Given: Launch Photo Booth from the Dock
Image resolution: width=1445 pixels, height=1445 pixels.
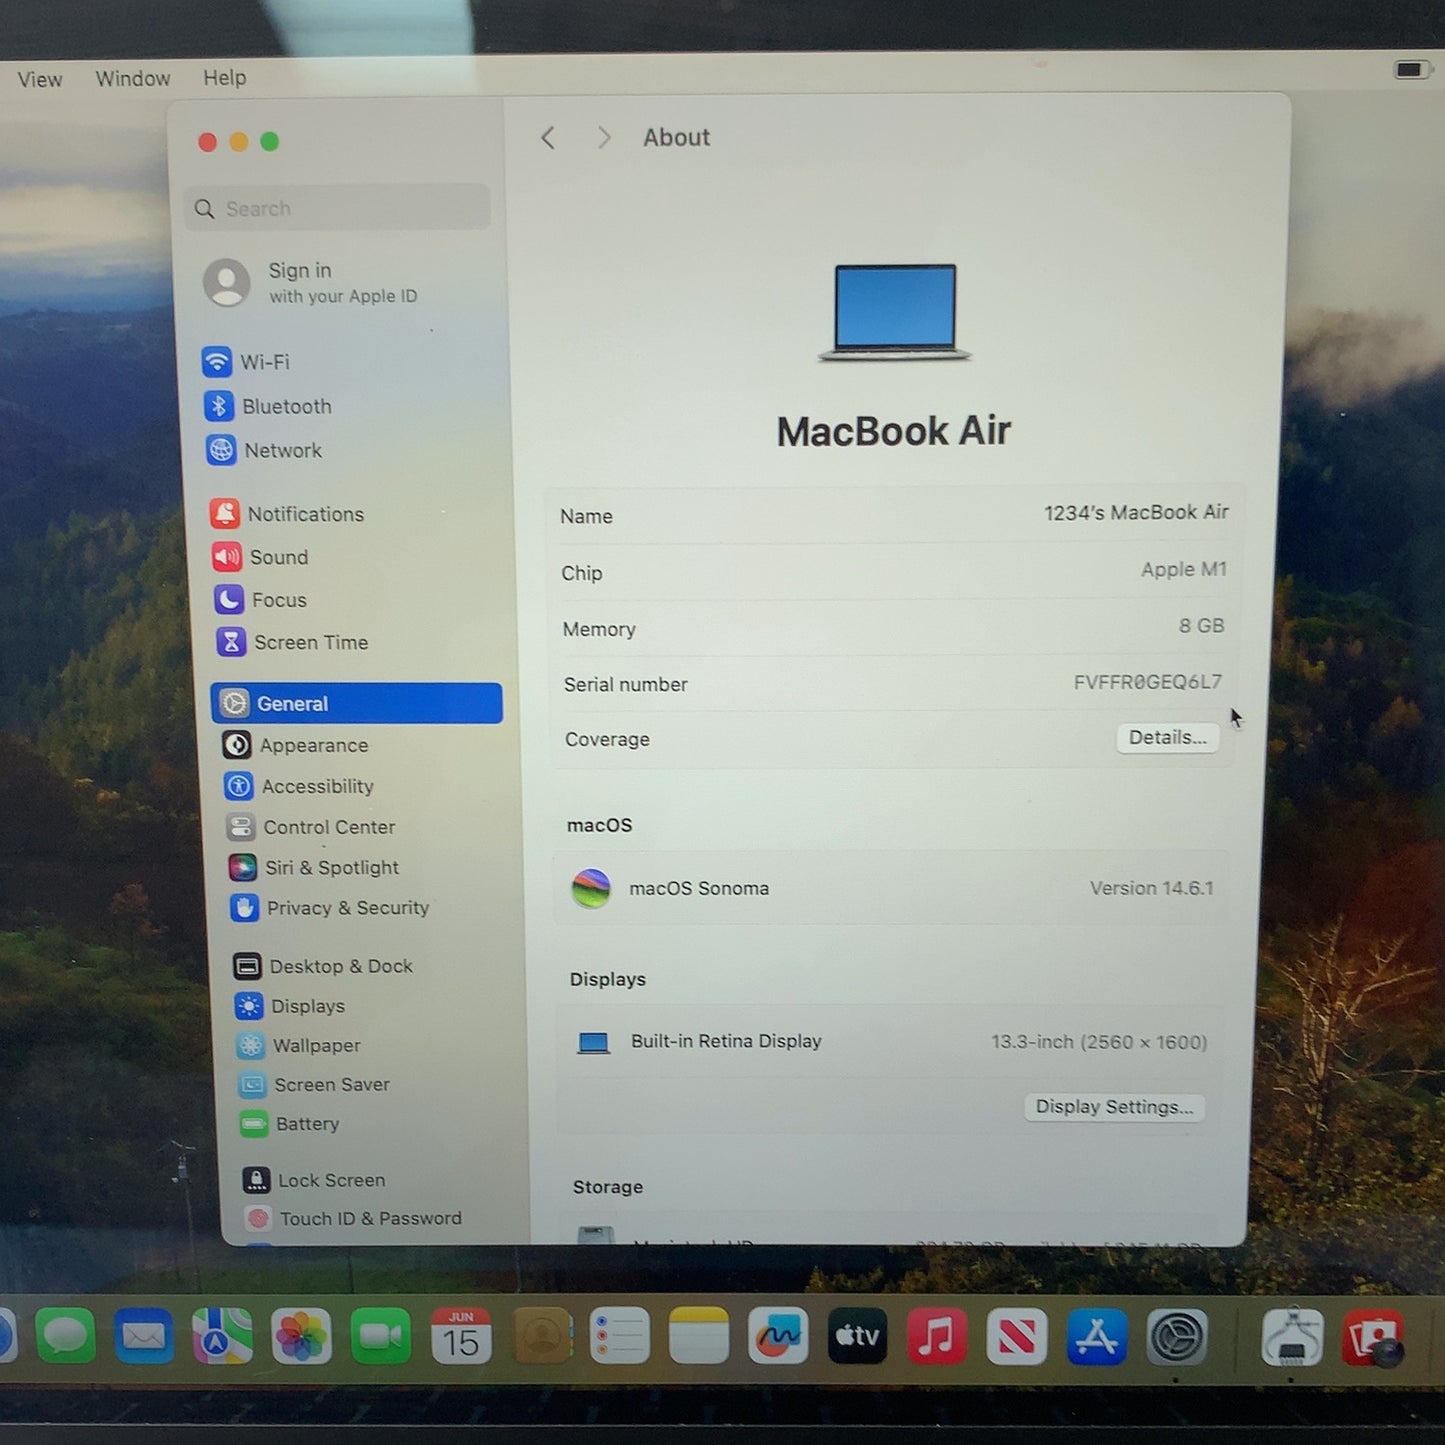Looking at the screenshot, I should pos(1372,1337).
